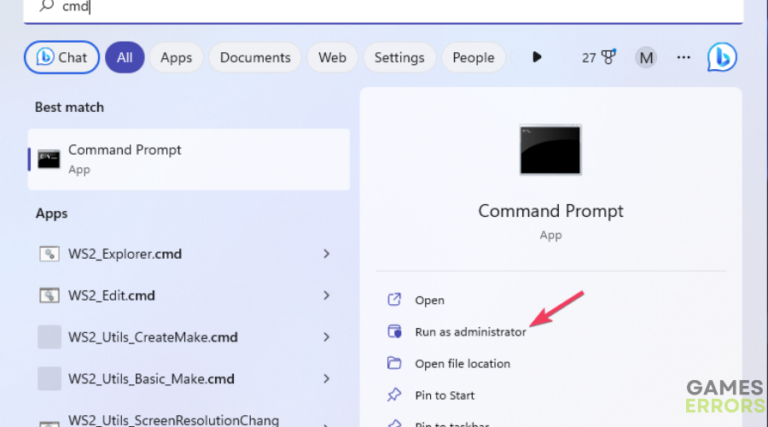Select the Documents filter tab

(x=255, y=57)
